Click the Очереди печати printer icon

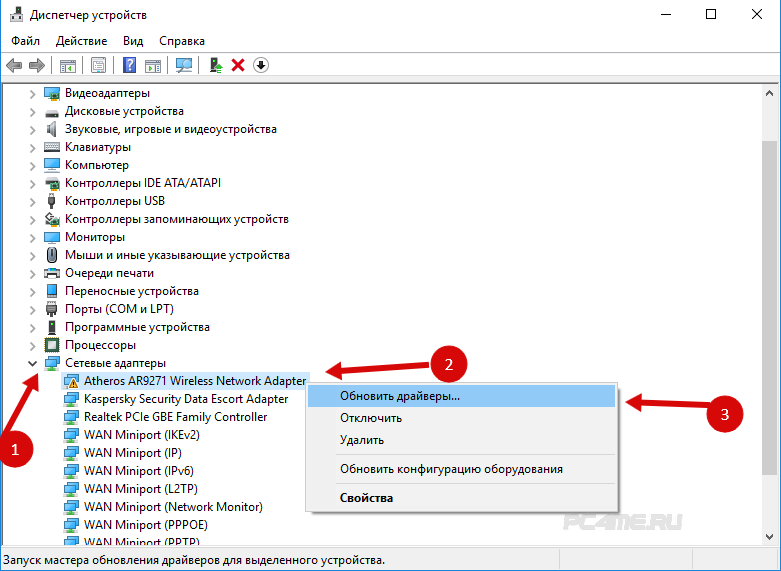click(52, 273)
